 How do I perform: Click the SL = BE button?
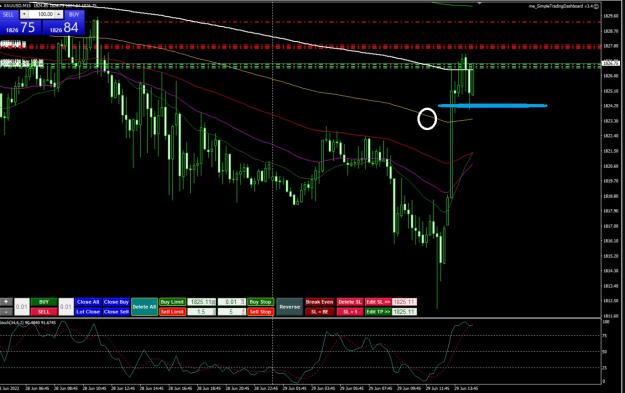click(320, 312)
